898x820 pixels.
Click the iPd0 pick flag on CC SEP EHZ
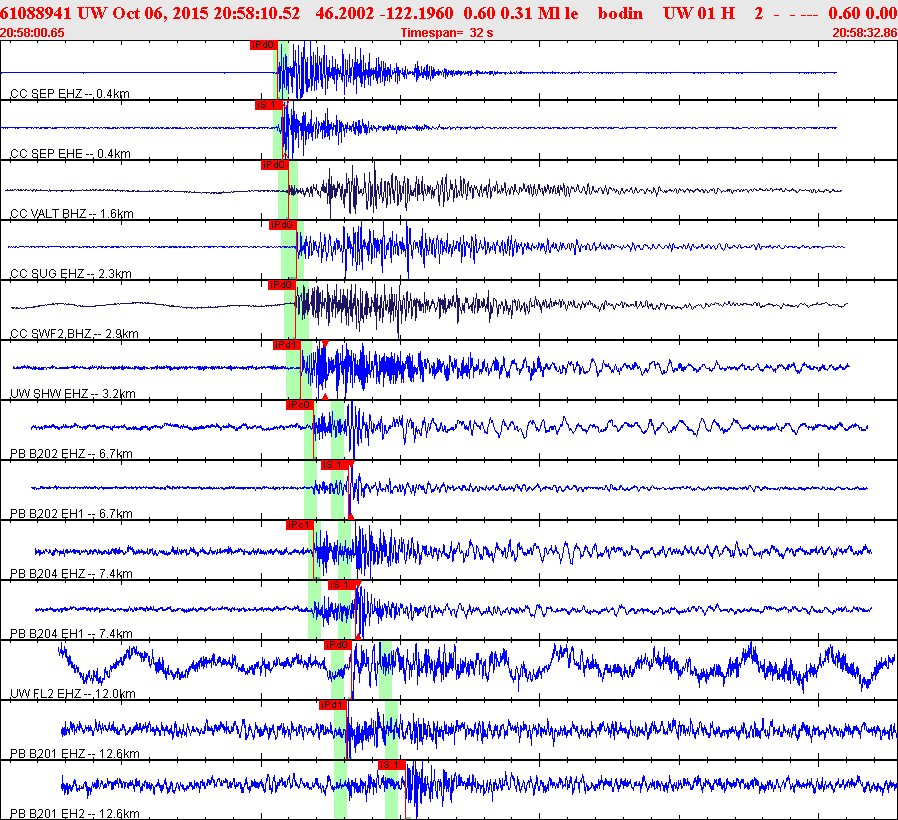coord(262,45)
